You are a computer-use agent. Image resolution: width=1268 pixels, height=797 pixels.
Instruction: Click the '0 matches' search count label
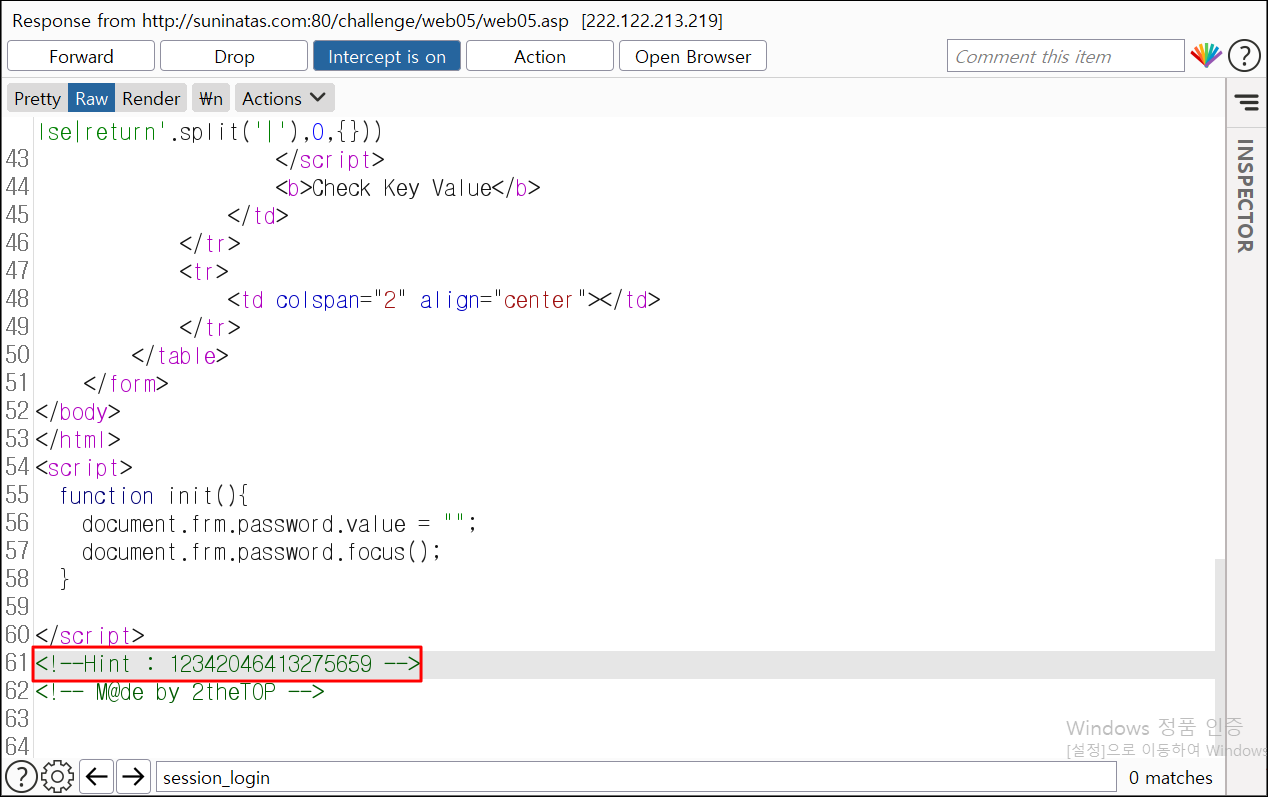pyautogui.click(x=1170, y=777)
